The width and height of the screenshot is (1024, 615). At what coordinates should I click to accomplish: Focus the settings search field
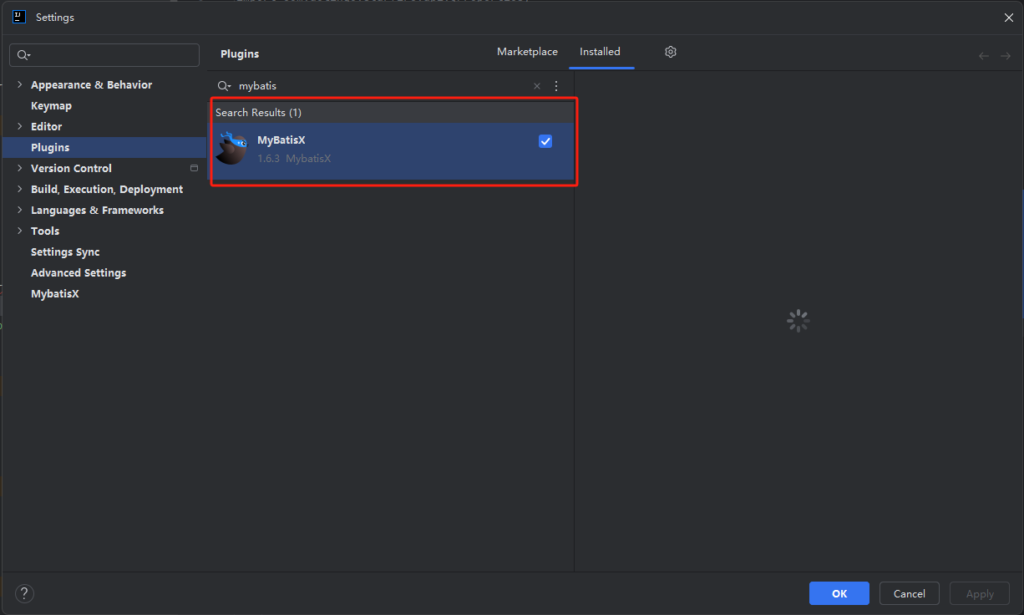[x=104, y=55]
